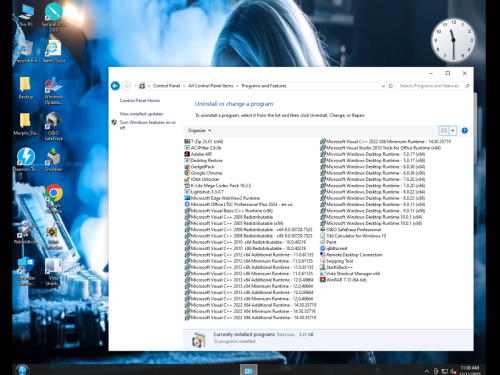500x375 pixels.
Task: Expand the Organize dropdown menu
Action: click(199, 131)
